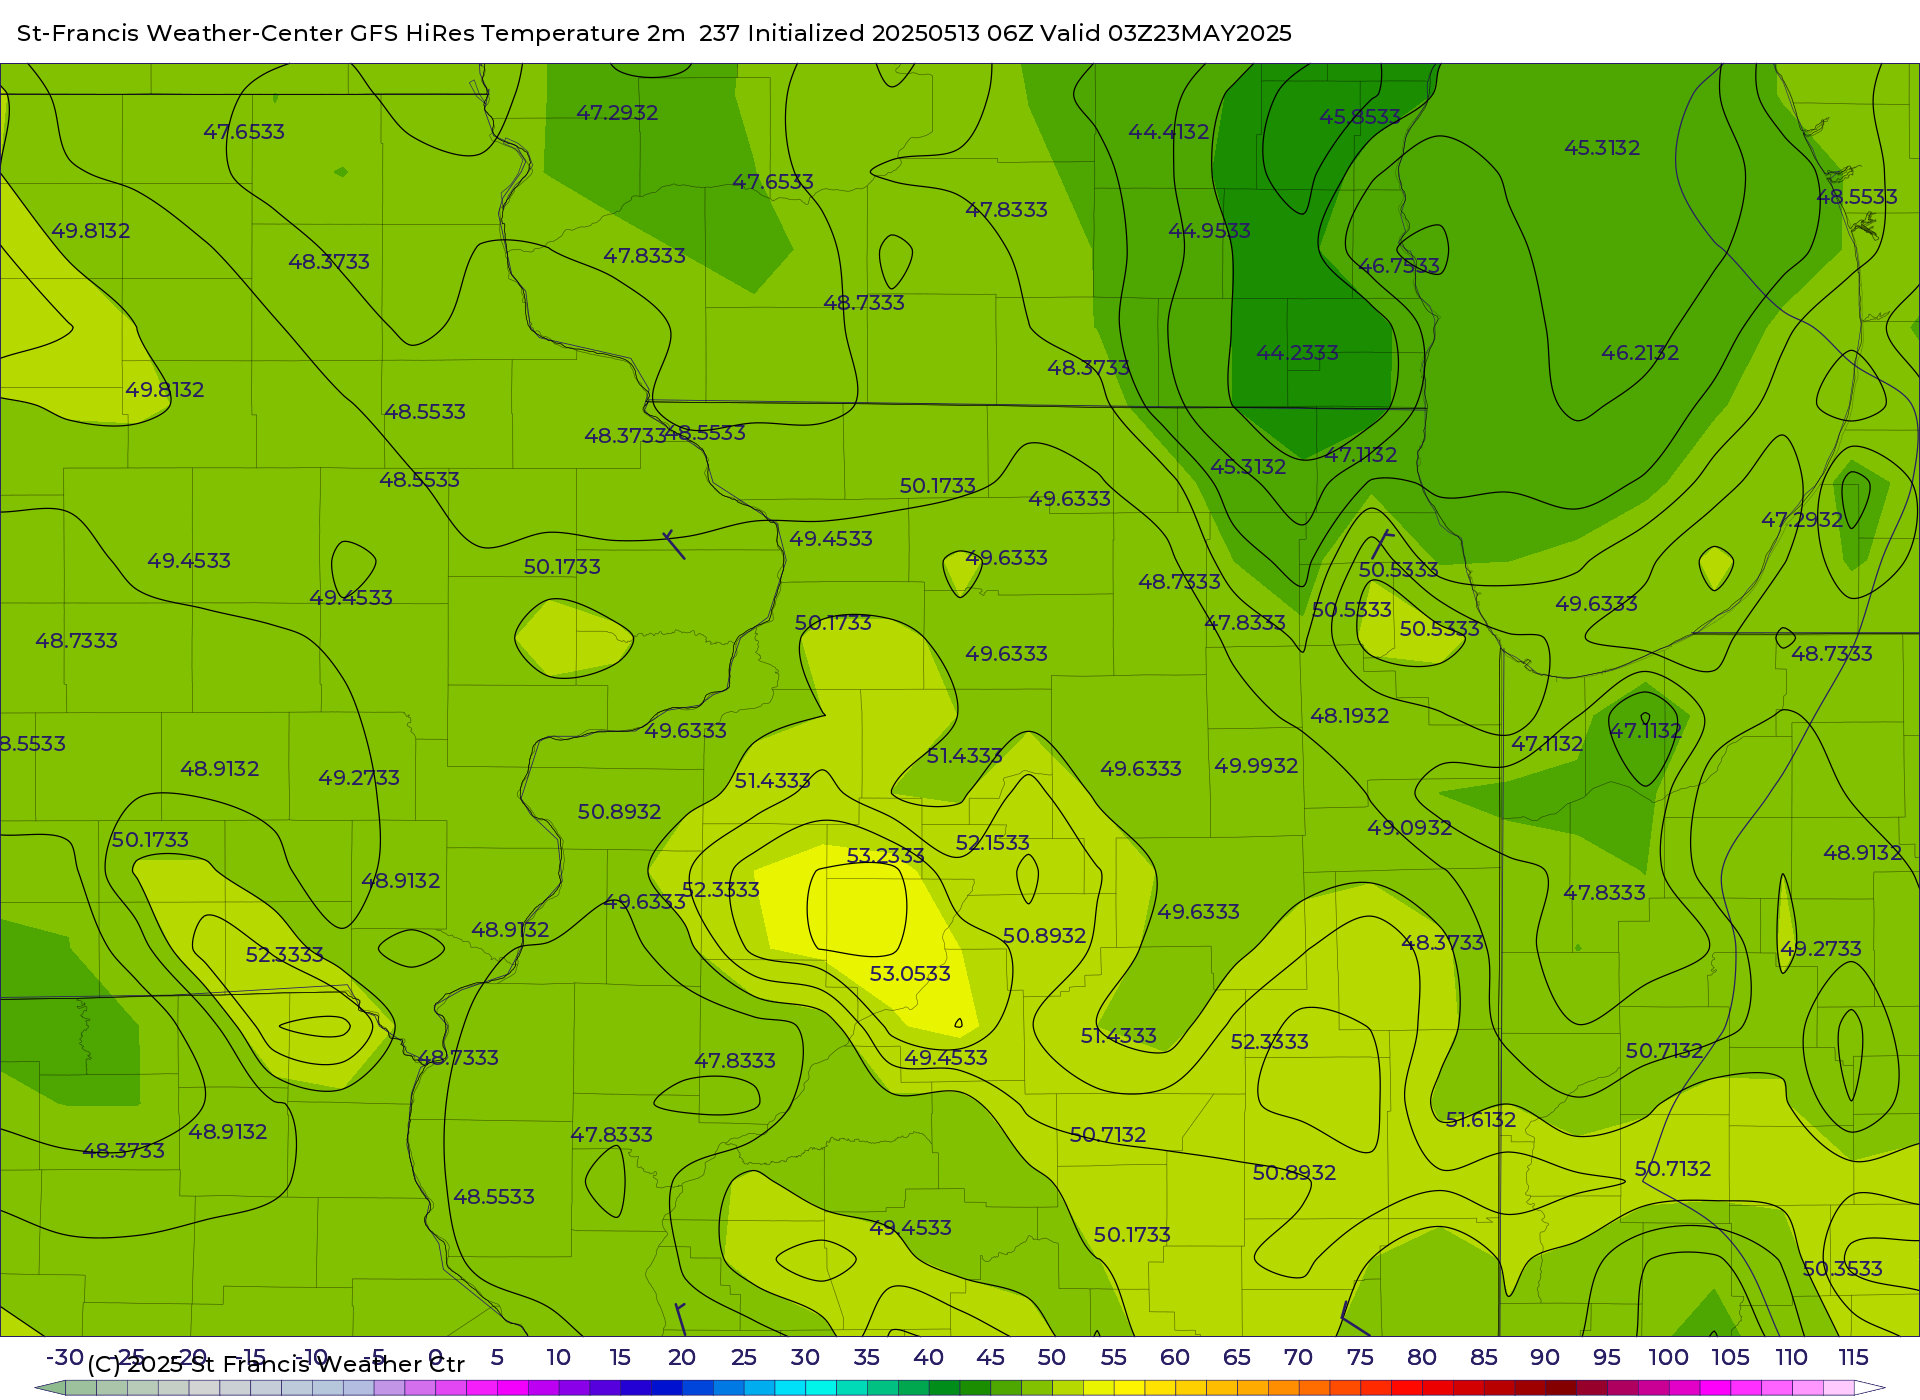The image size is (1920, 1400).
Task: Click the 46.7533 temperature value
Action: [1399, 266]
